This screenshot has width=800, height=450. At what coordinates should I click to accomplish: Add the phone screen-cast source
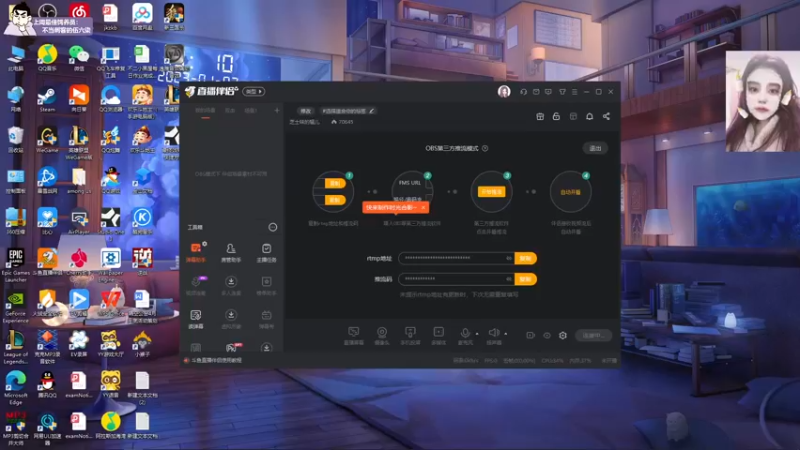(x=410, y=336)
